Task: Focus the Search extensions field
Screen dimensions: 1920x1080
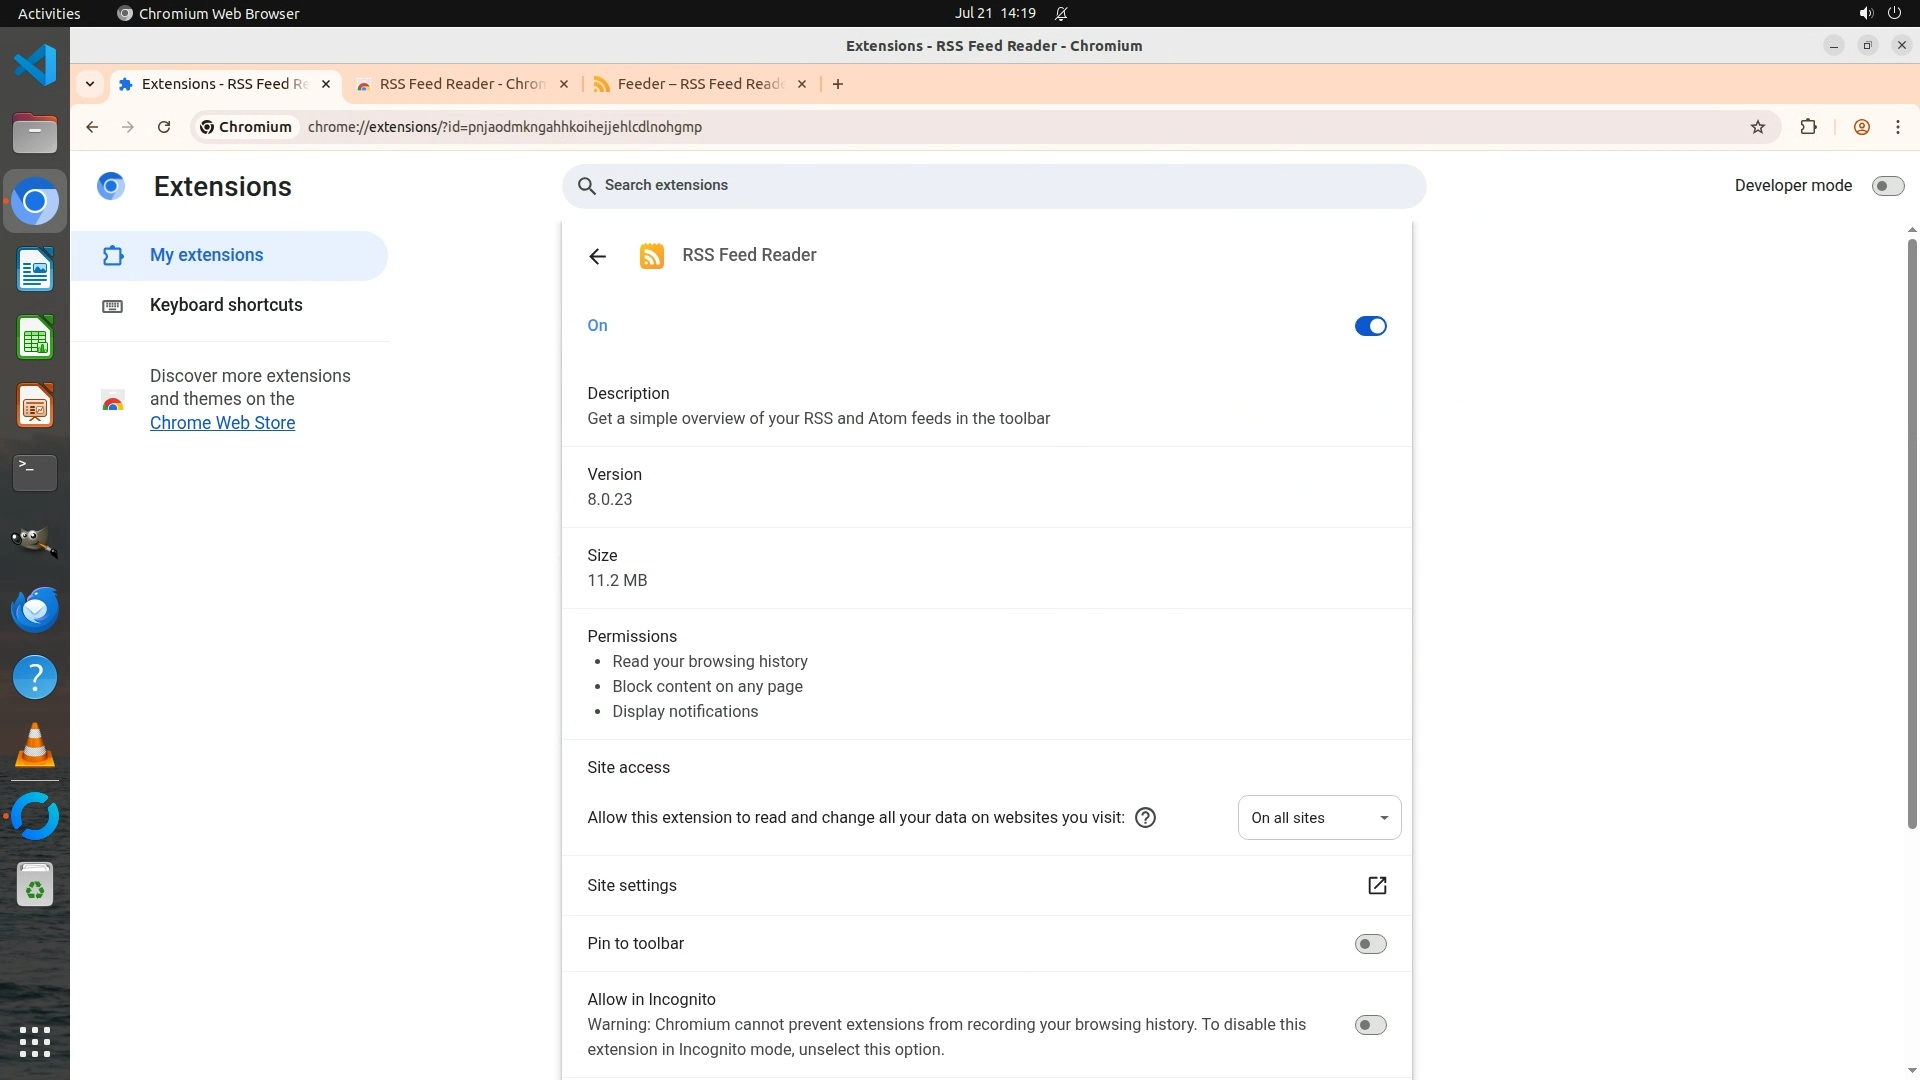Action: coord(993,186)
